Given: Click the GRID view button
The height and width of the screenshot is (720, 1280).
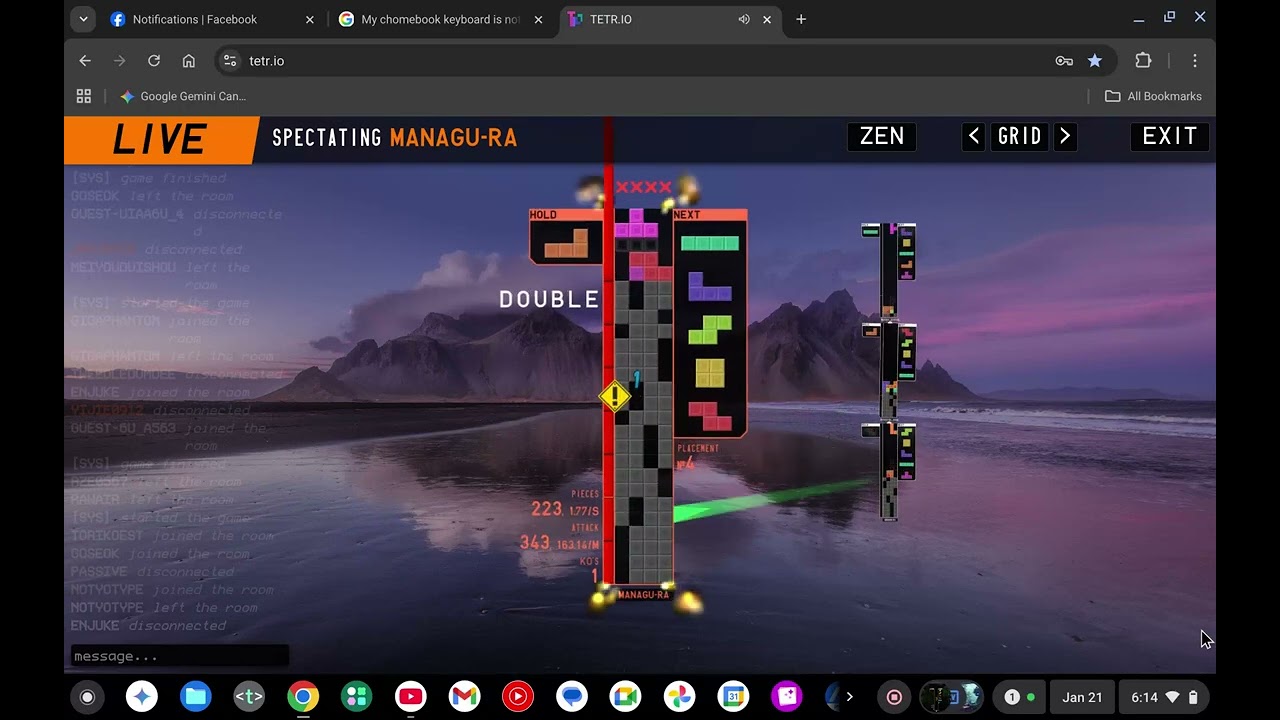Looking at the screenshot, I should (1020, 137).
